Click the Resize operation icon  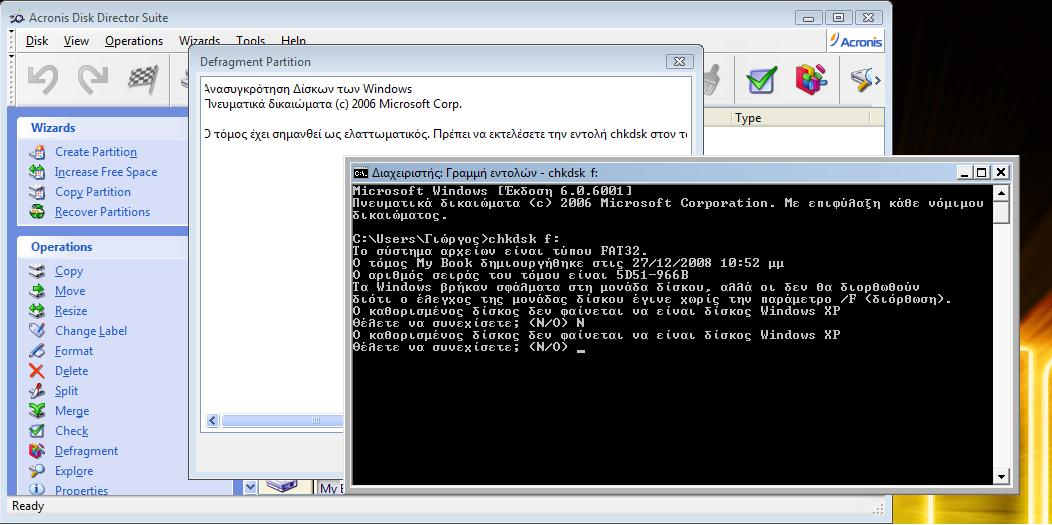[x=38, y=311]
